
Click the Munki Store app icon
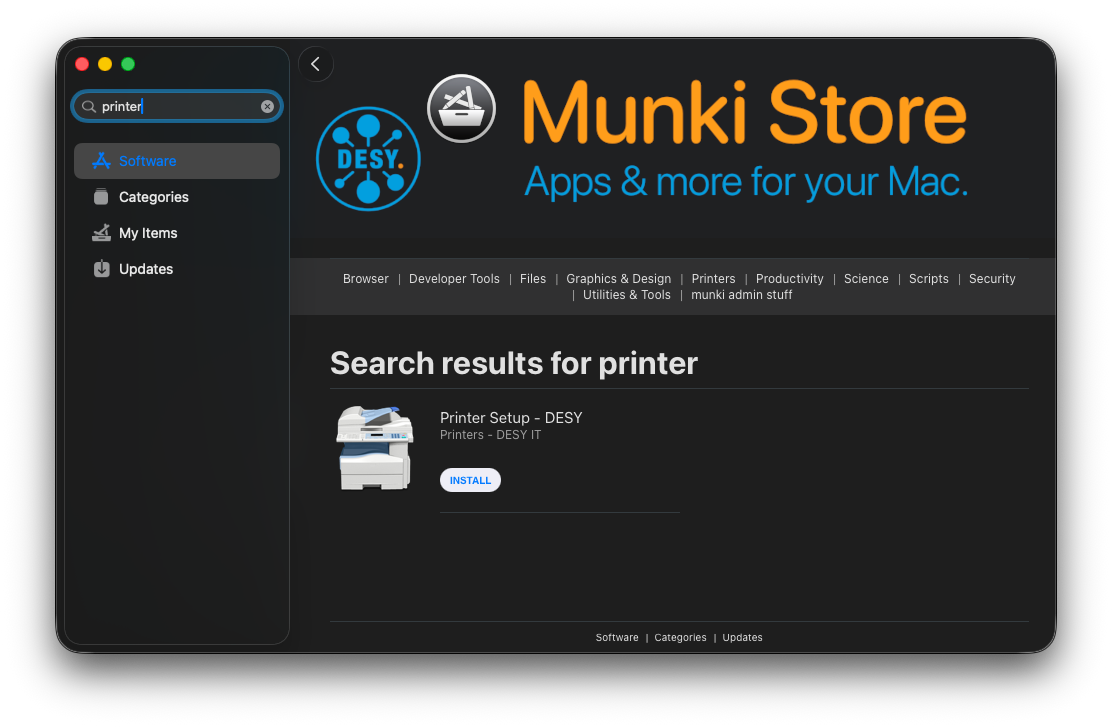[462, 108]
